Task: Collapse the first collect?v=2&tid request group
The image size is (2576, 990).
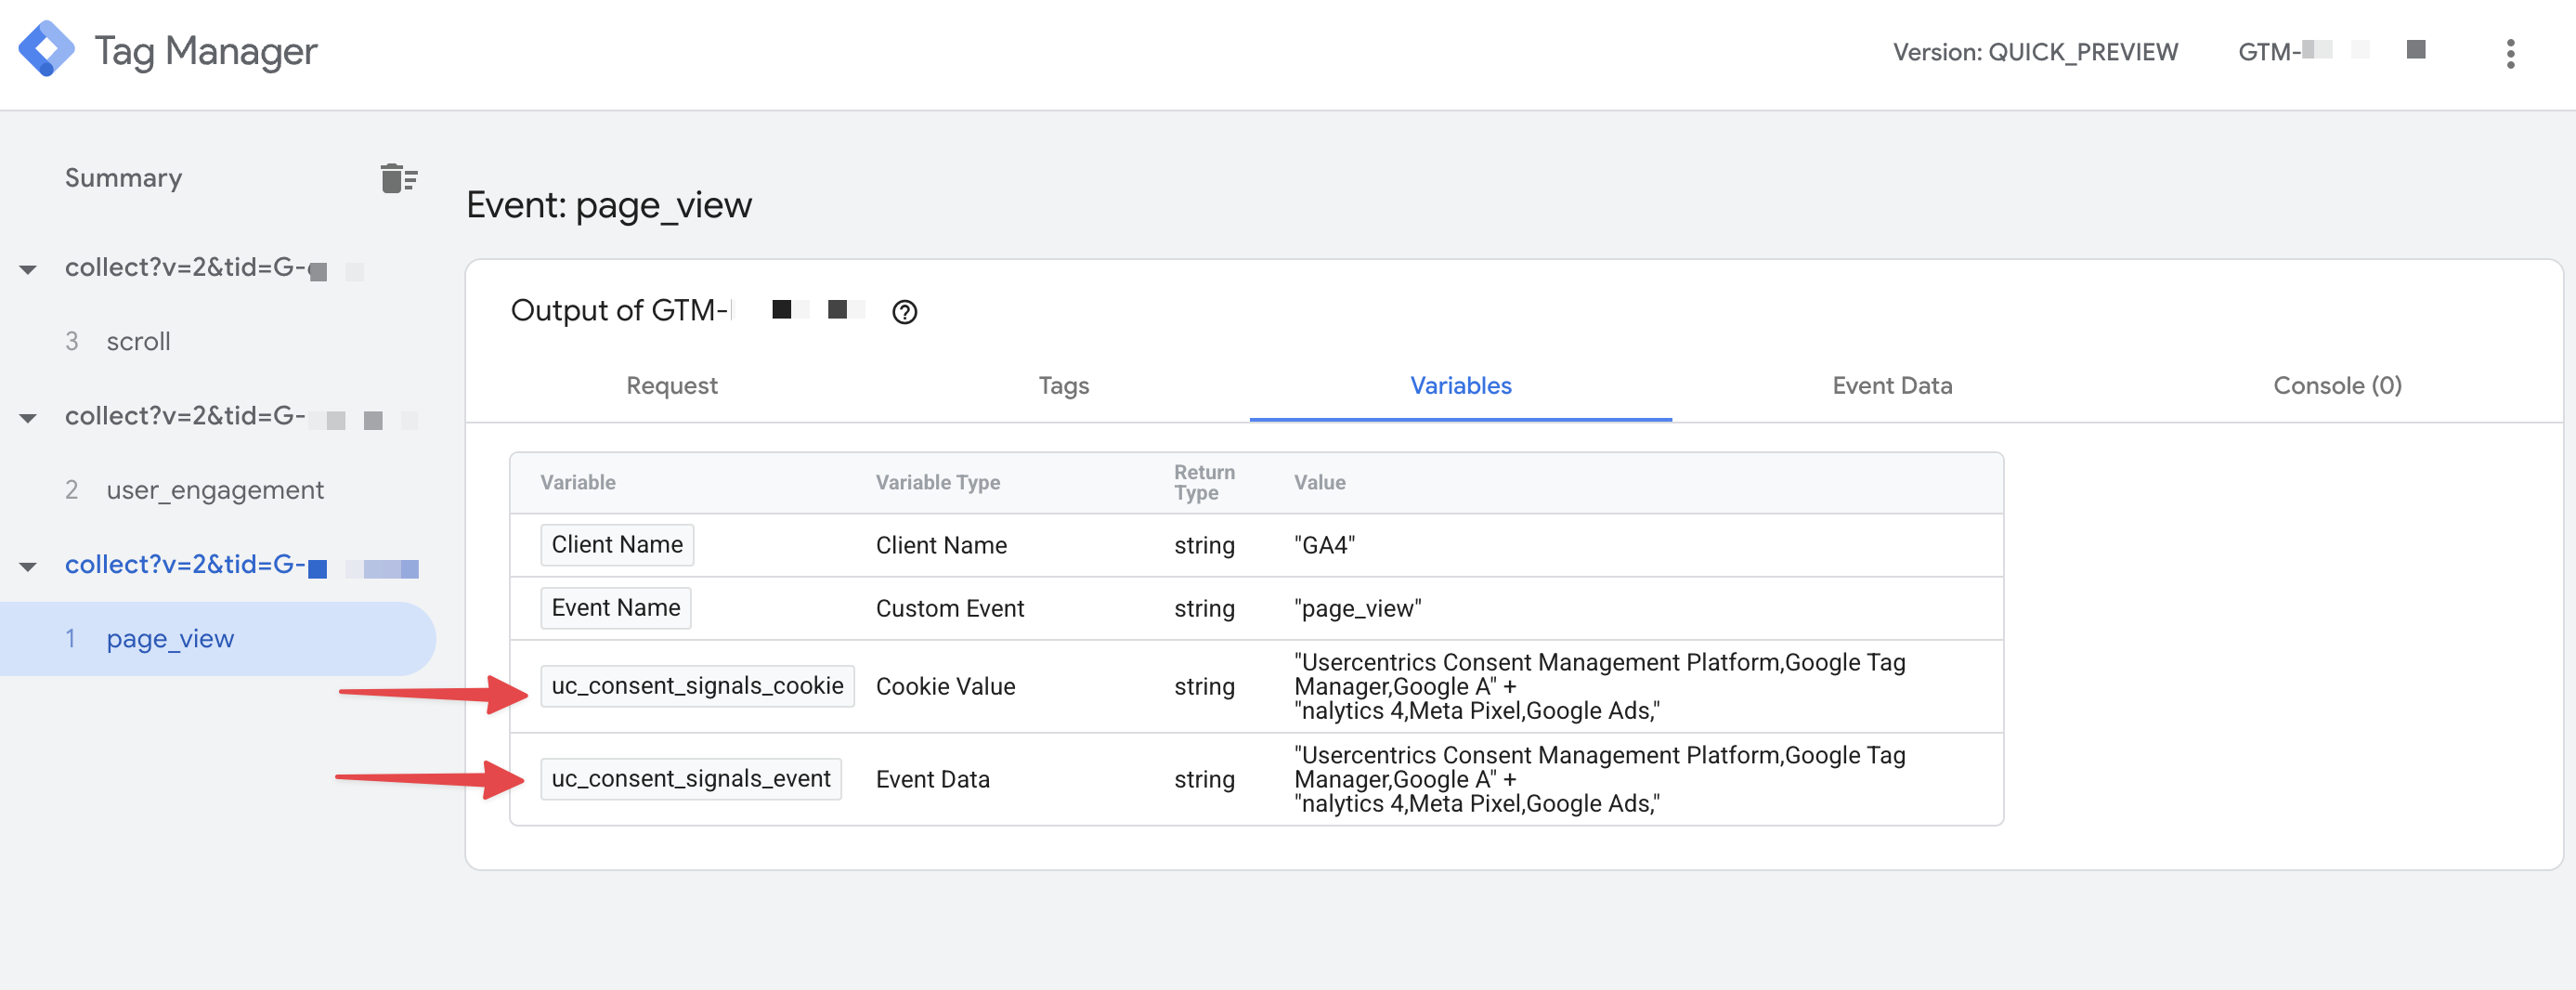Action: pyautogui.click(x=27, y=268)
